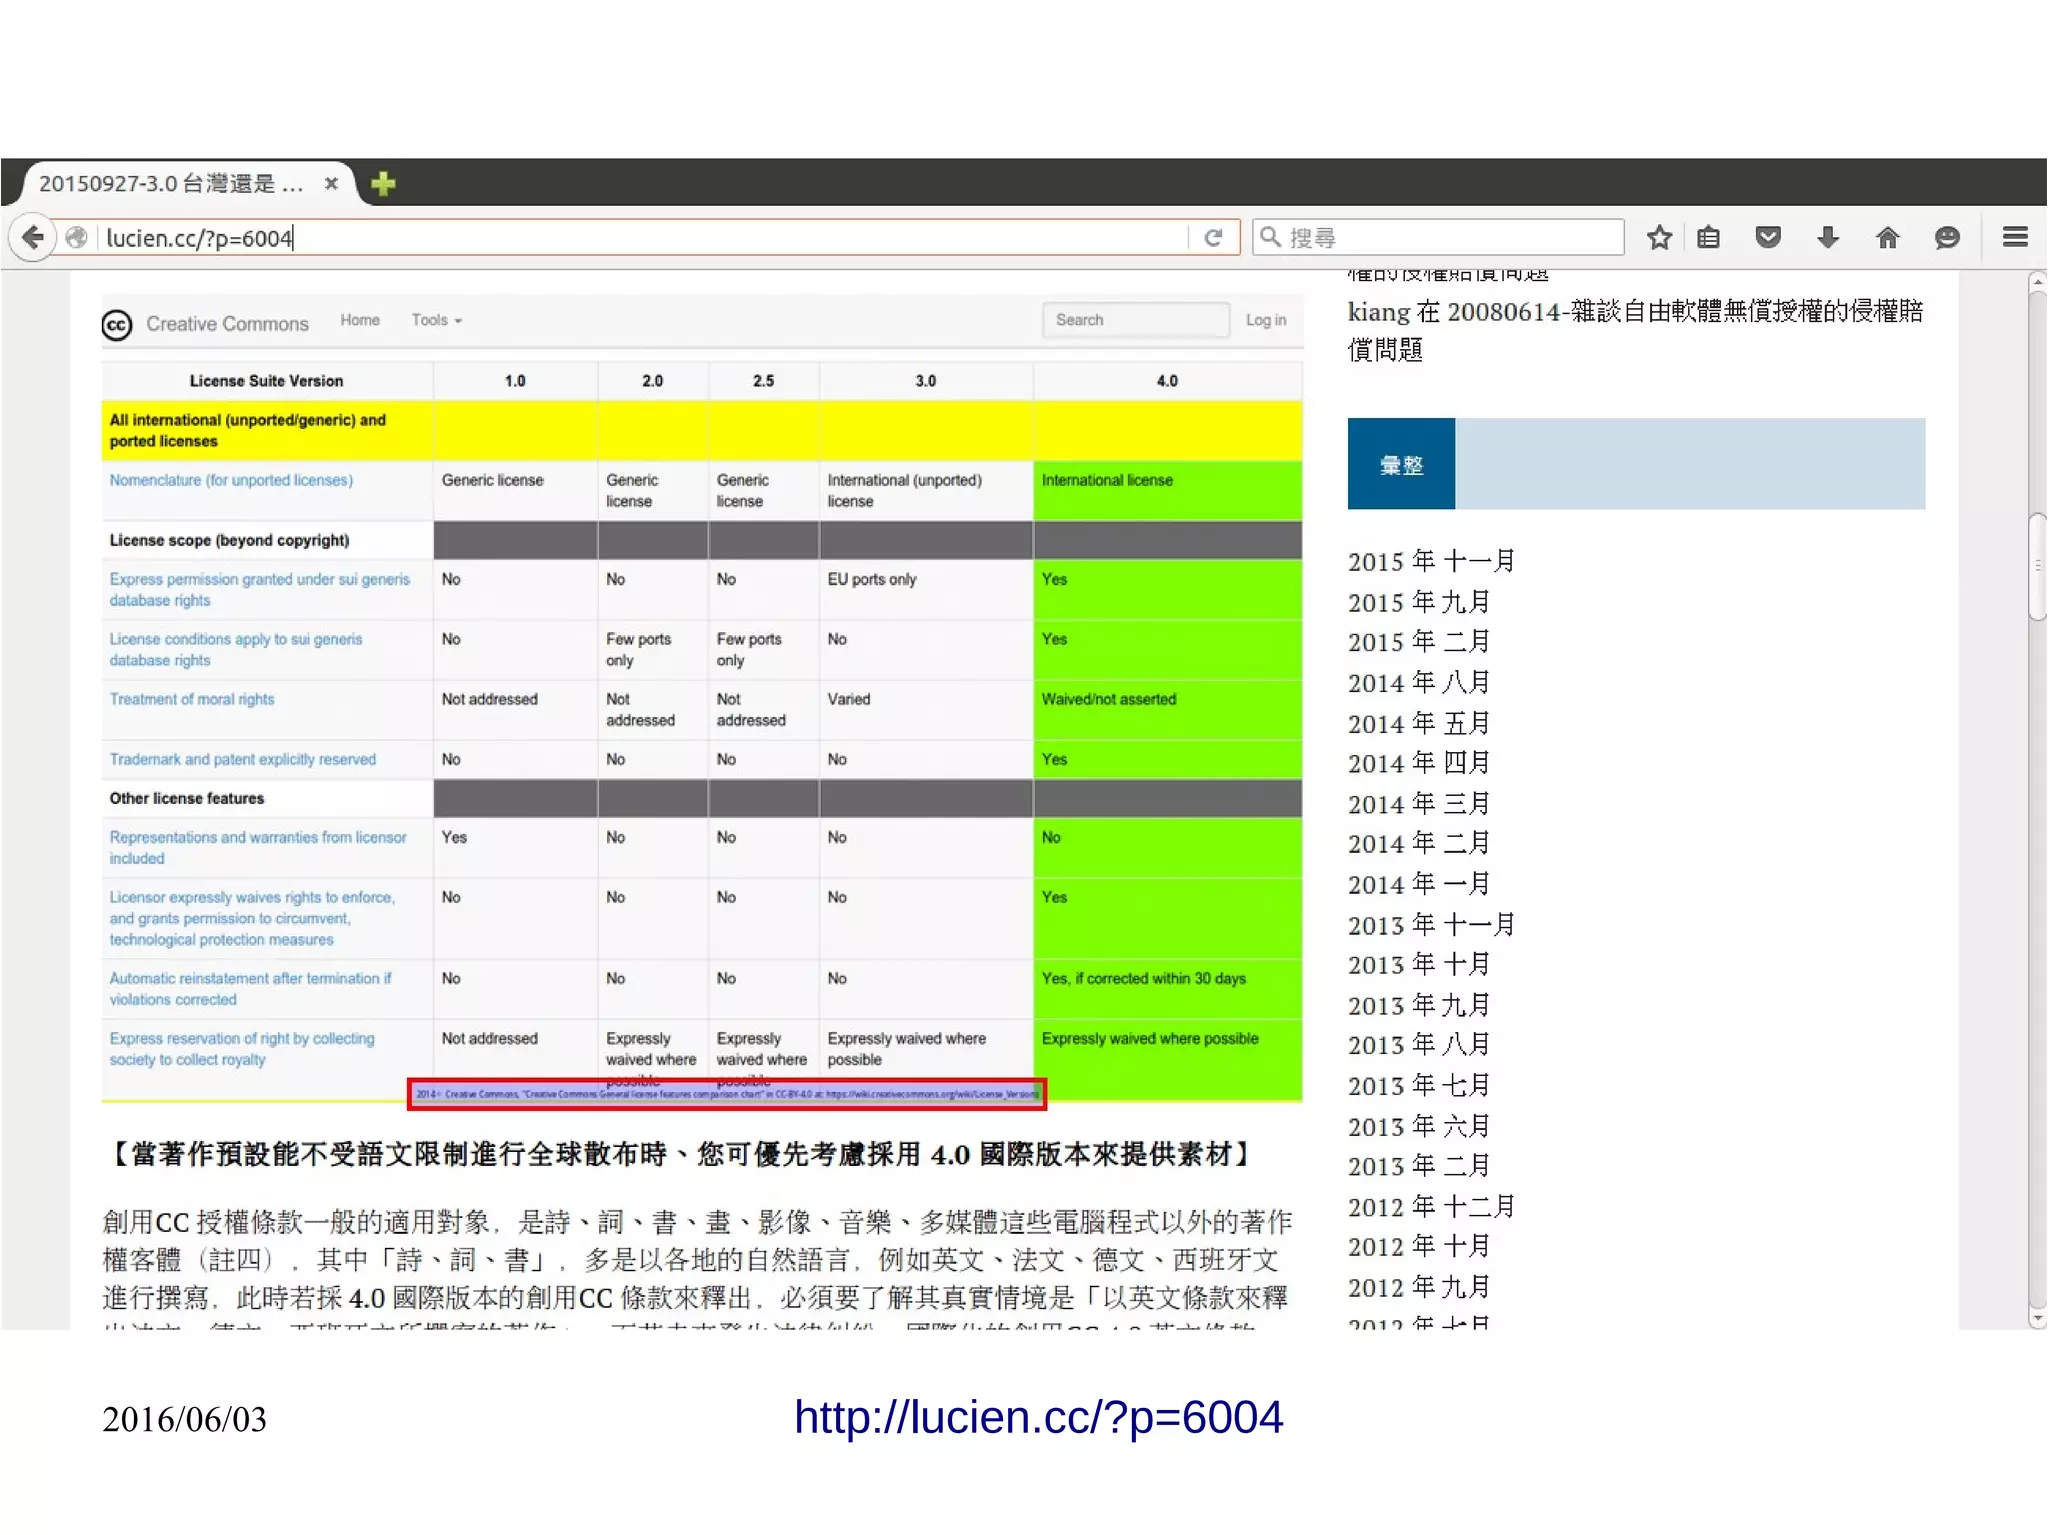
Task: Click the Pocket save icon
Action: point(1768,237)
